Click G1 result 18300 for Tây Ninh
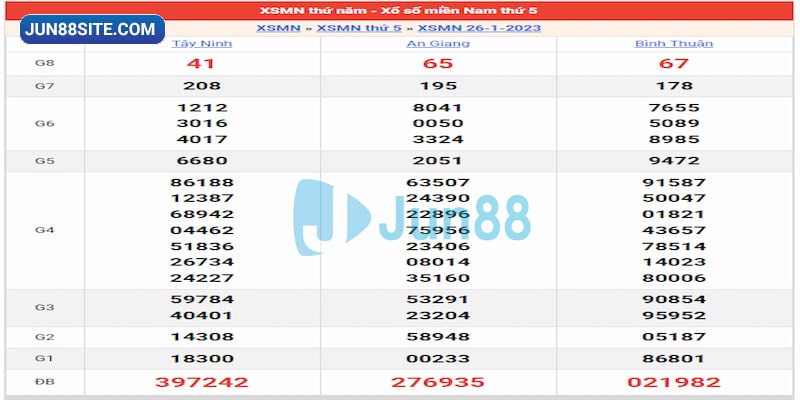 pos(202,358)
